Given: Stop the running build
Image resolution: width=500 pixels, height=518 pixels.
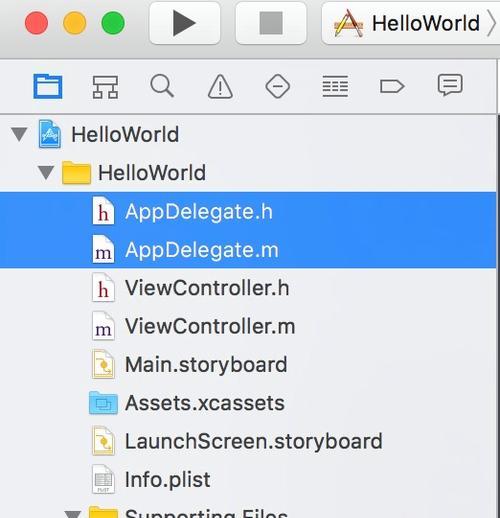Looking at the screenshot, I should click(271, 23).
